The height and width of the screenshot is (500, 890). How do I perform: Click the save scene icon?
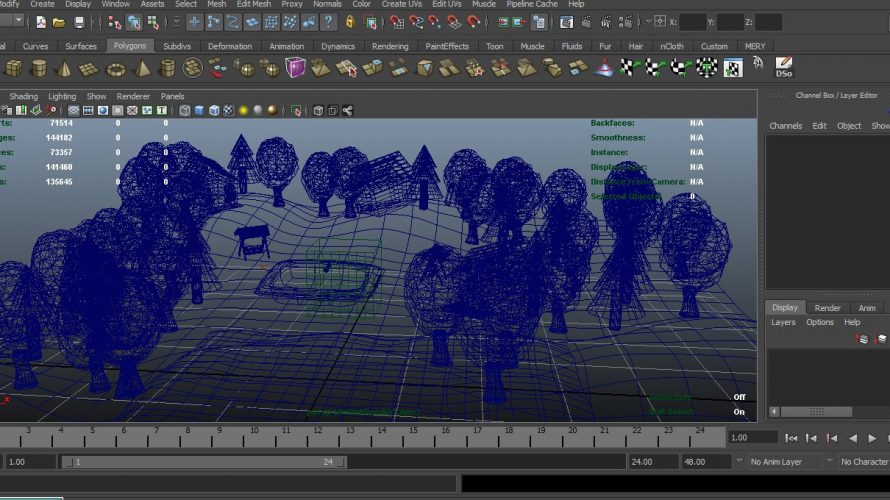(79, 21)
